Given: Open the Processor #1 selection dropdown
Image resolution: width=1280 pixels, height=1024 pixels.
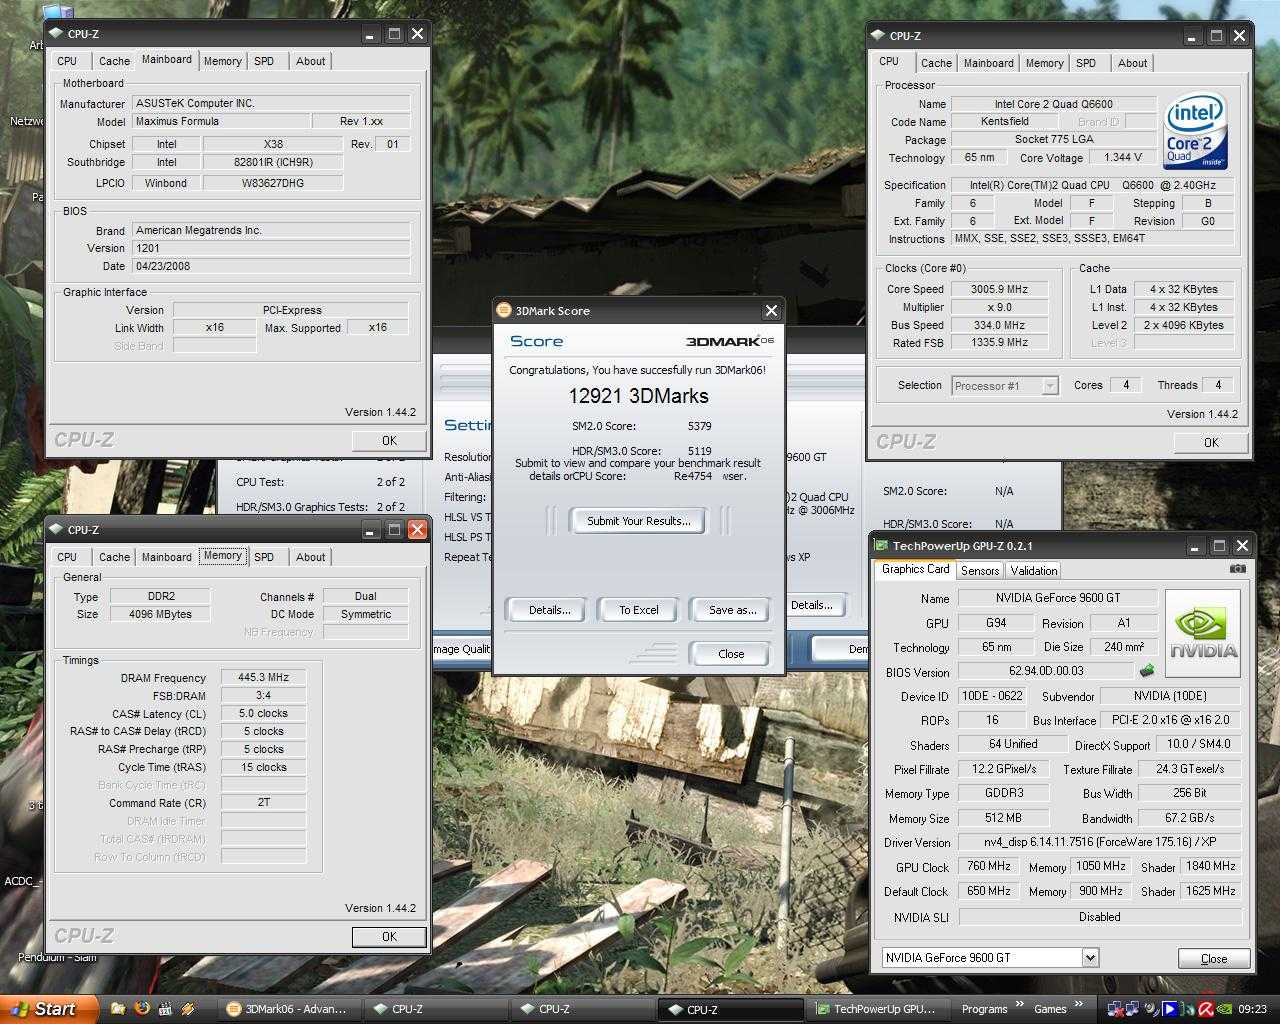Looking at the screenshot, I should coord(1049,386).
